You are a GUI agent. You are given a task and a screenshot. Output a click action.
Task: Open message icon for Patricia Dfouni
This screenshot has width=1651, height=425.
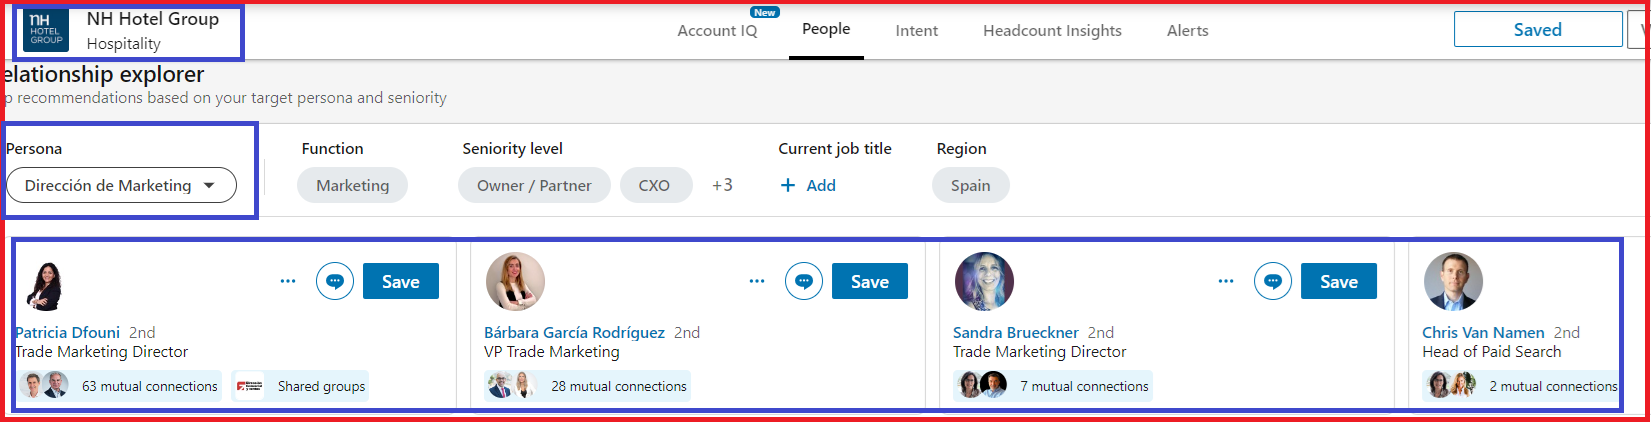[335, 282]
